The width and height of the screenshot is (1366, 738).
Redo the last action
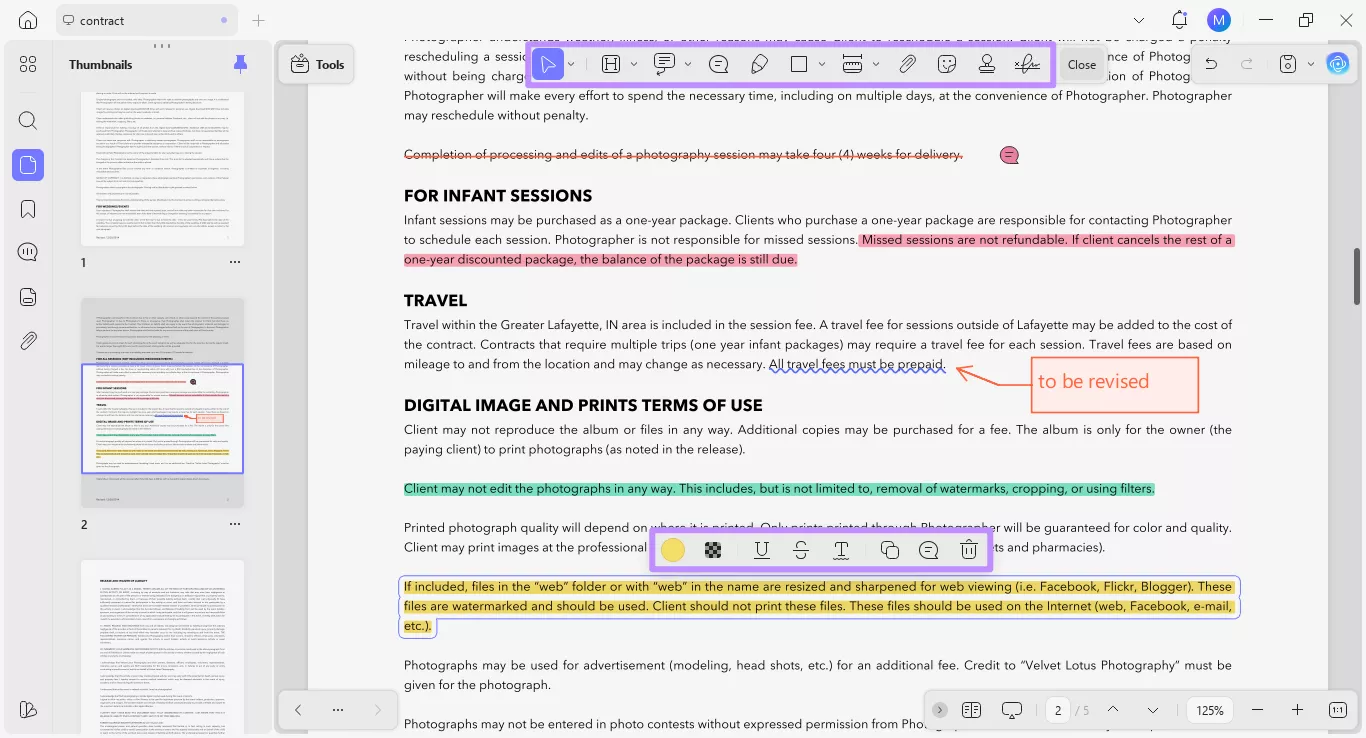click(x=1247, y=64)
